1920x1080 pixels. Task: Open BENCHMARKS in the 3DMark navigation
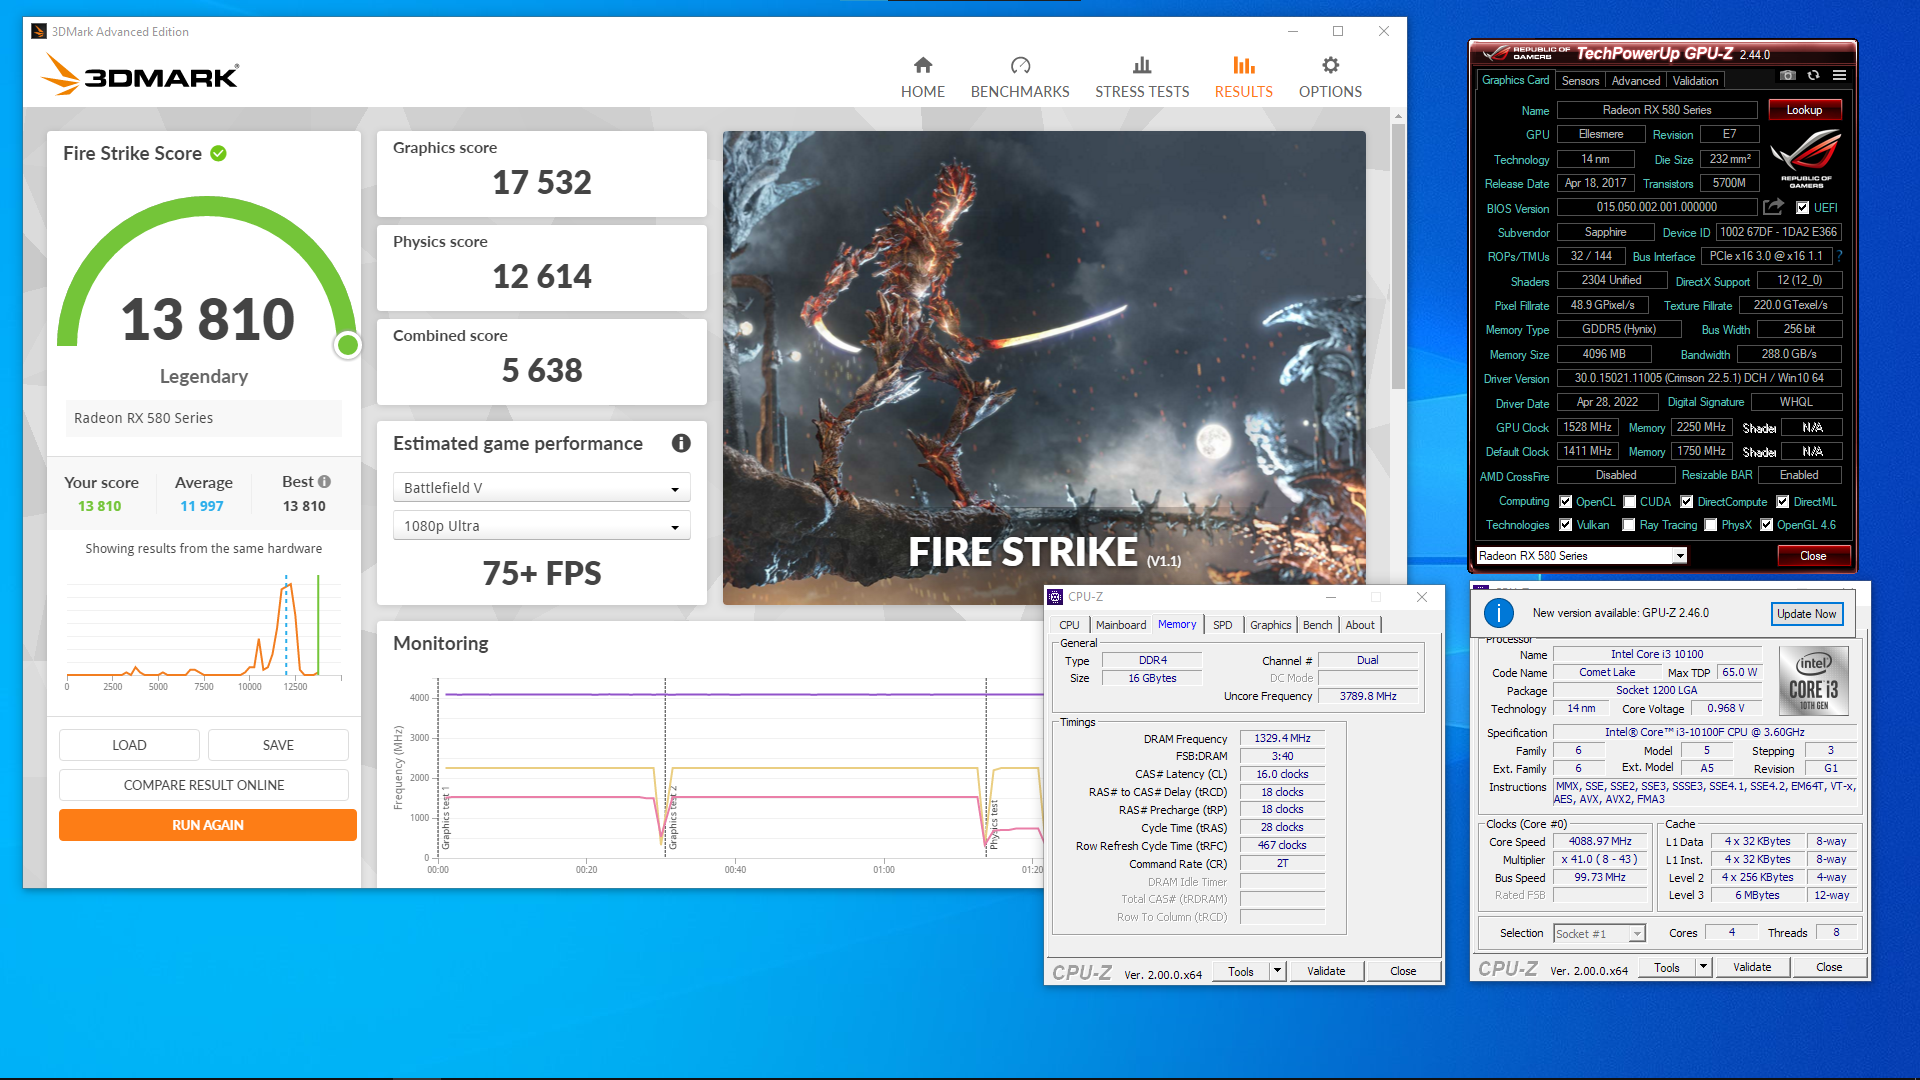(1020, 78)
